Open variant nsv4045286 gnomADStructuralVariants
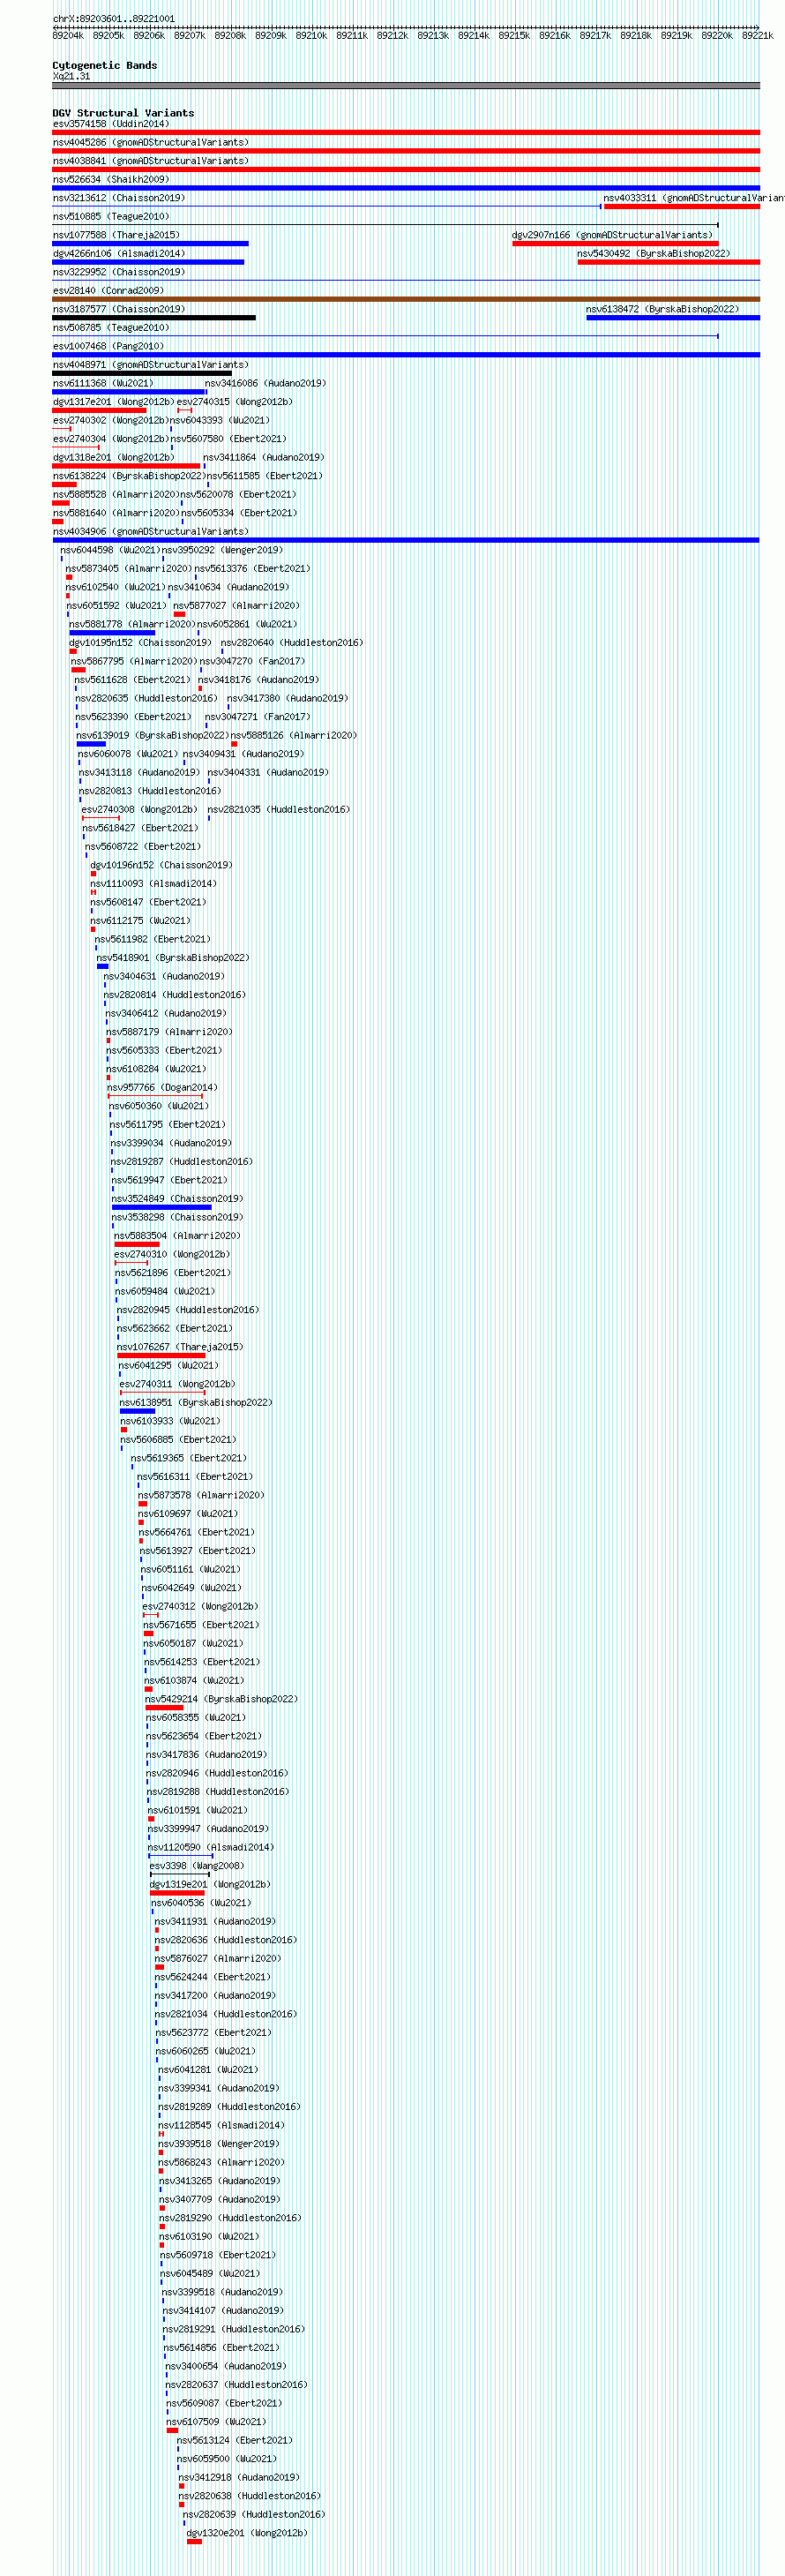 tap(150, 142)
